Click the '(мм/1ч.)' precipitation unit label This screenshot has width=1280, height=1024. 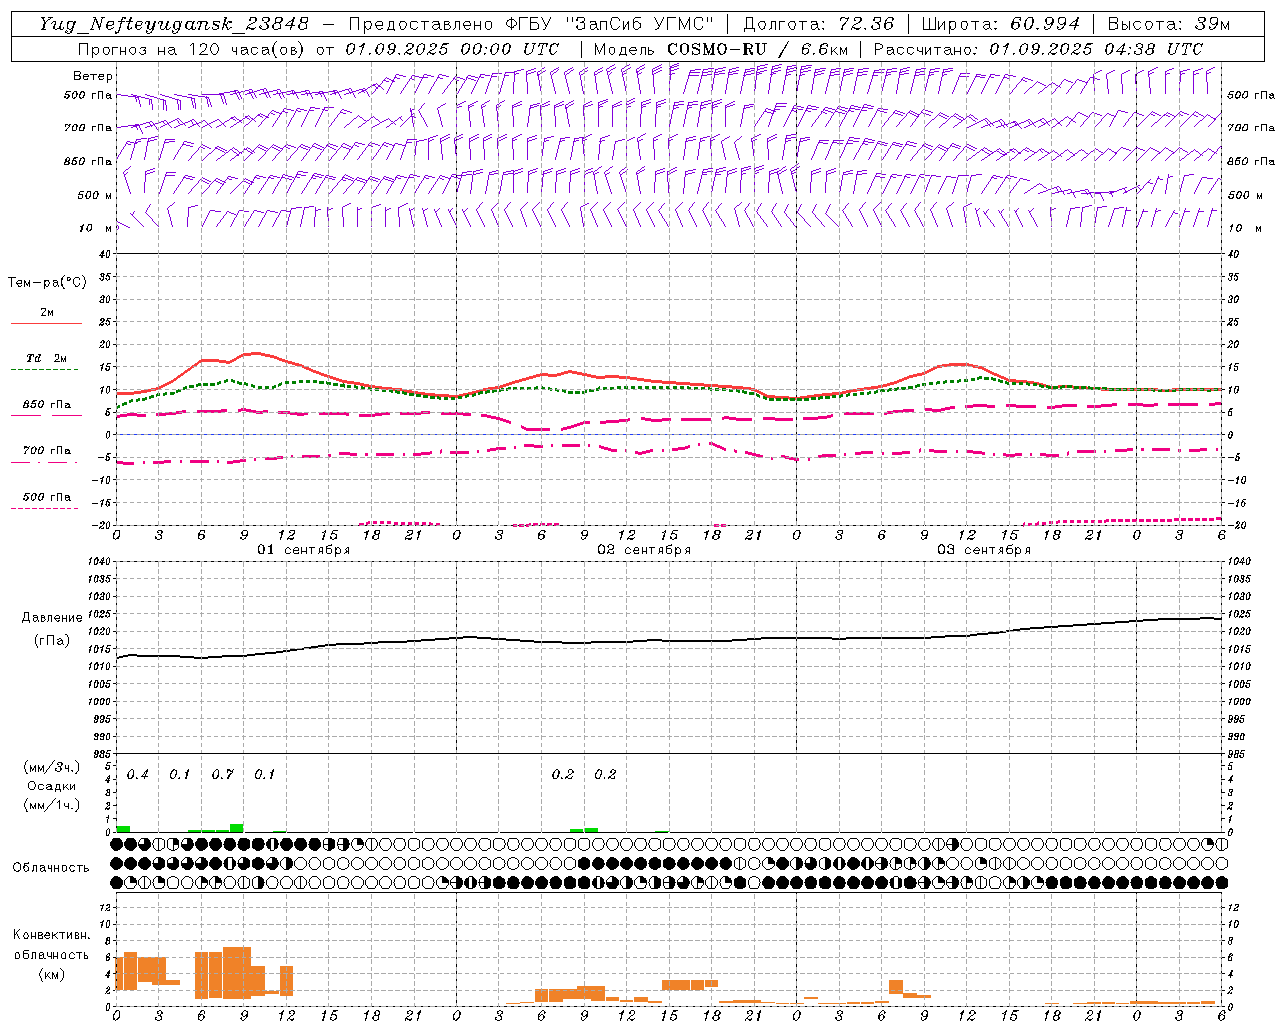click(51, 805)
